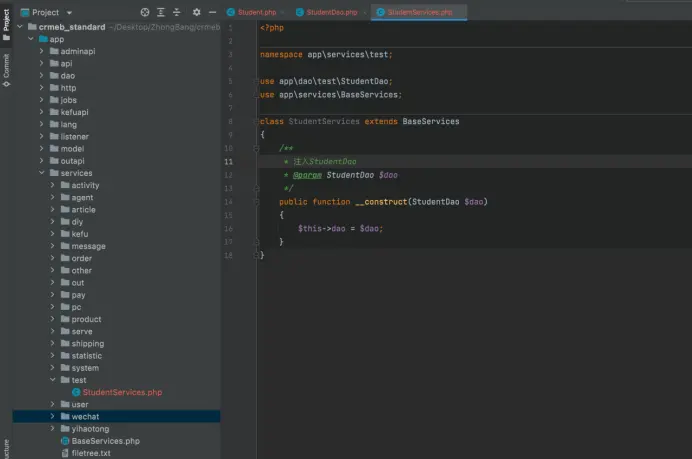Fold the __construct method at gutter
692x459 pixels.
click(256, 202)
